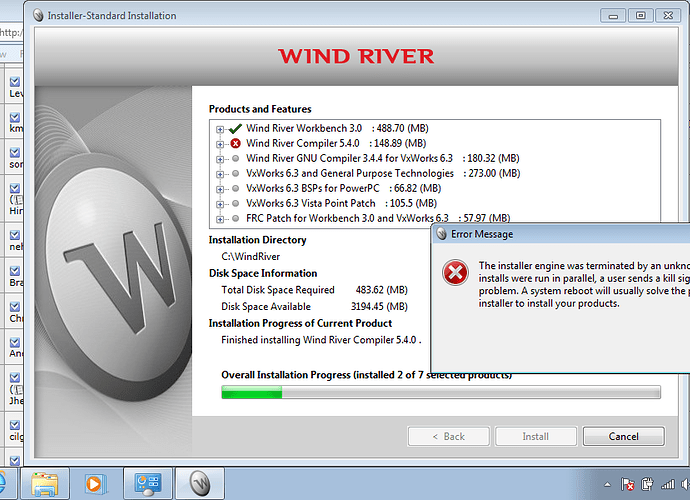
Task: Switch to Wind River installer taskbar button
Action: coord(200,484)
